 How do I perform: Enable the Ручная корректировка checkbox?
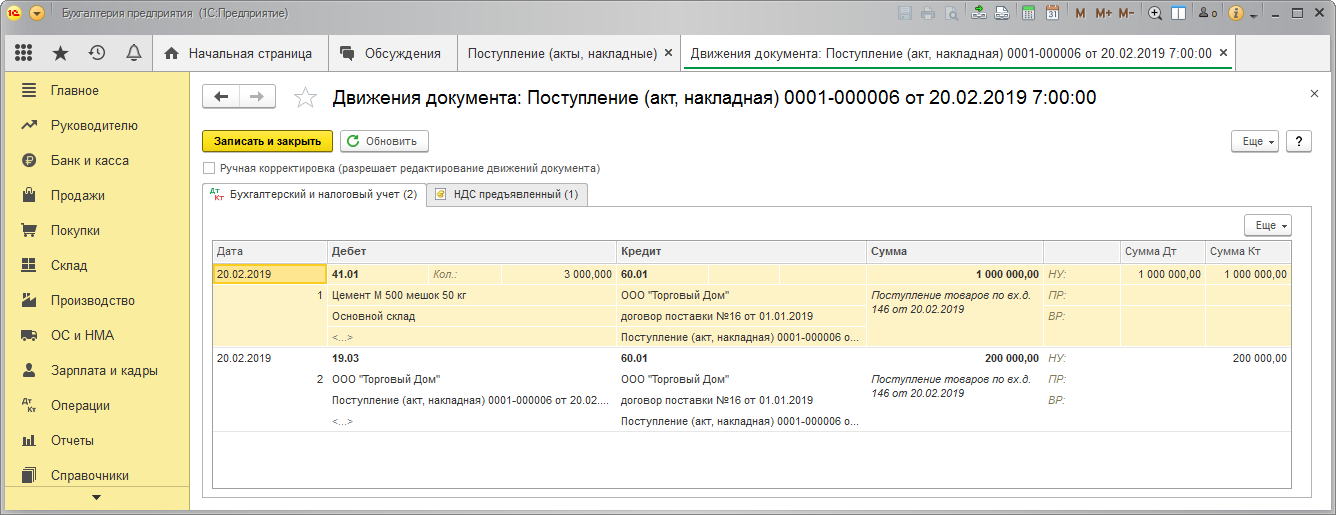pos(209,168)
